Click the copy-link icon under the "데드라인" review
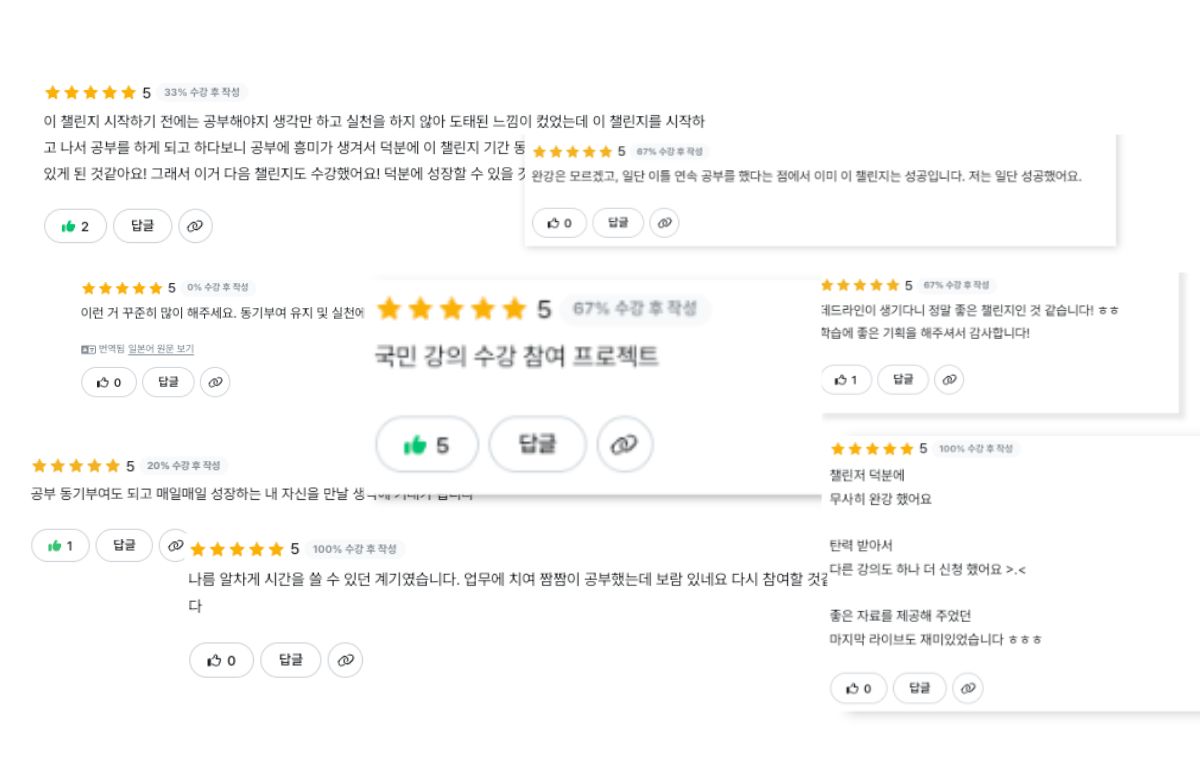Viewport: 1200px width, 781px height. click(x=948, y=379)
